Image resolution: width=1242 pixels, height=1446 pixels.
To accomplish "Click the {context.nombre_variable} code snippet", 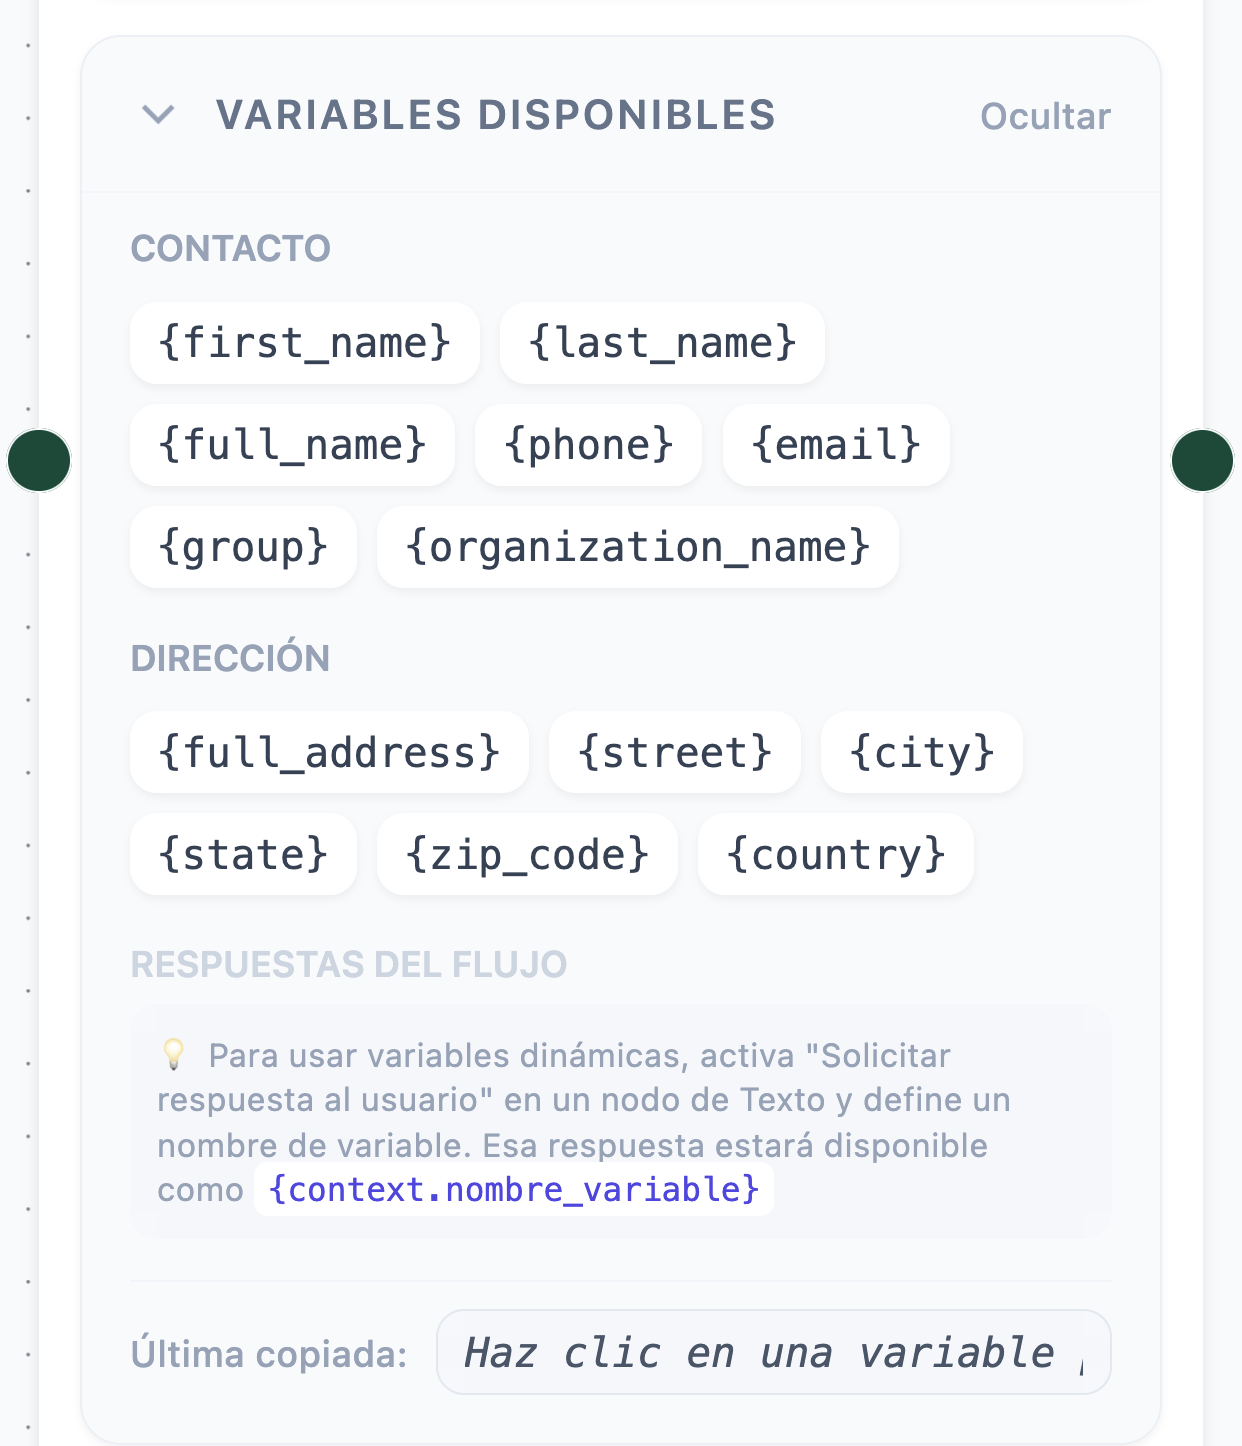I will pyautogui.click(x=514, y=1189).
